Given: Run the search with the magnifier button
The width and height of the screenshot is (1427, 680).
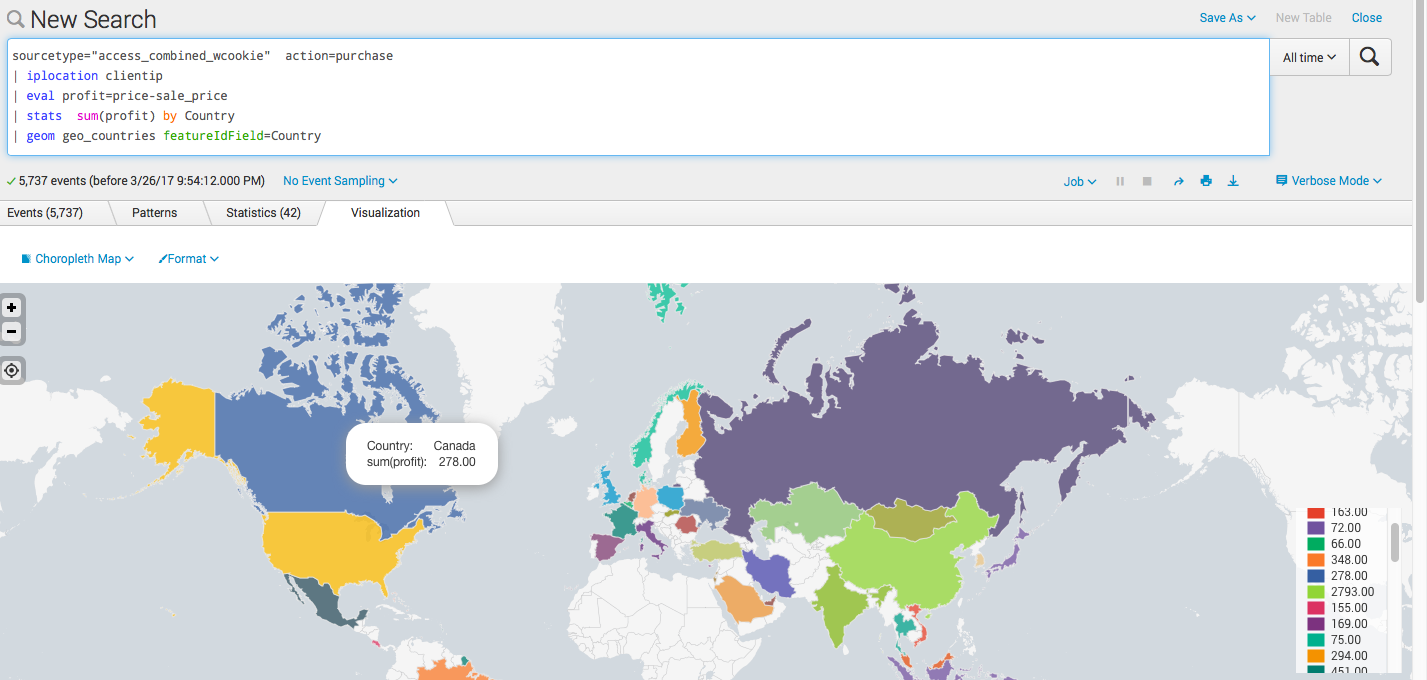Looking at the screenshot, I should click(1369, 57).
